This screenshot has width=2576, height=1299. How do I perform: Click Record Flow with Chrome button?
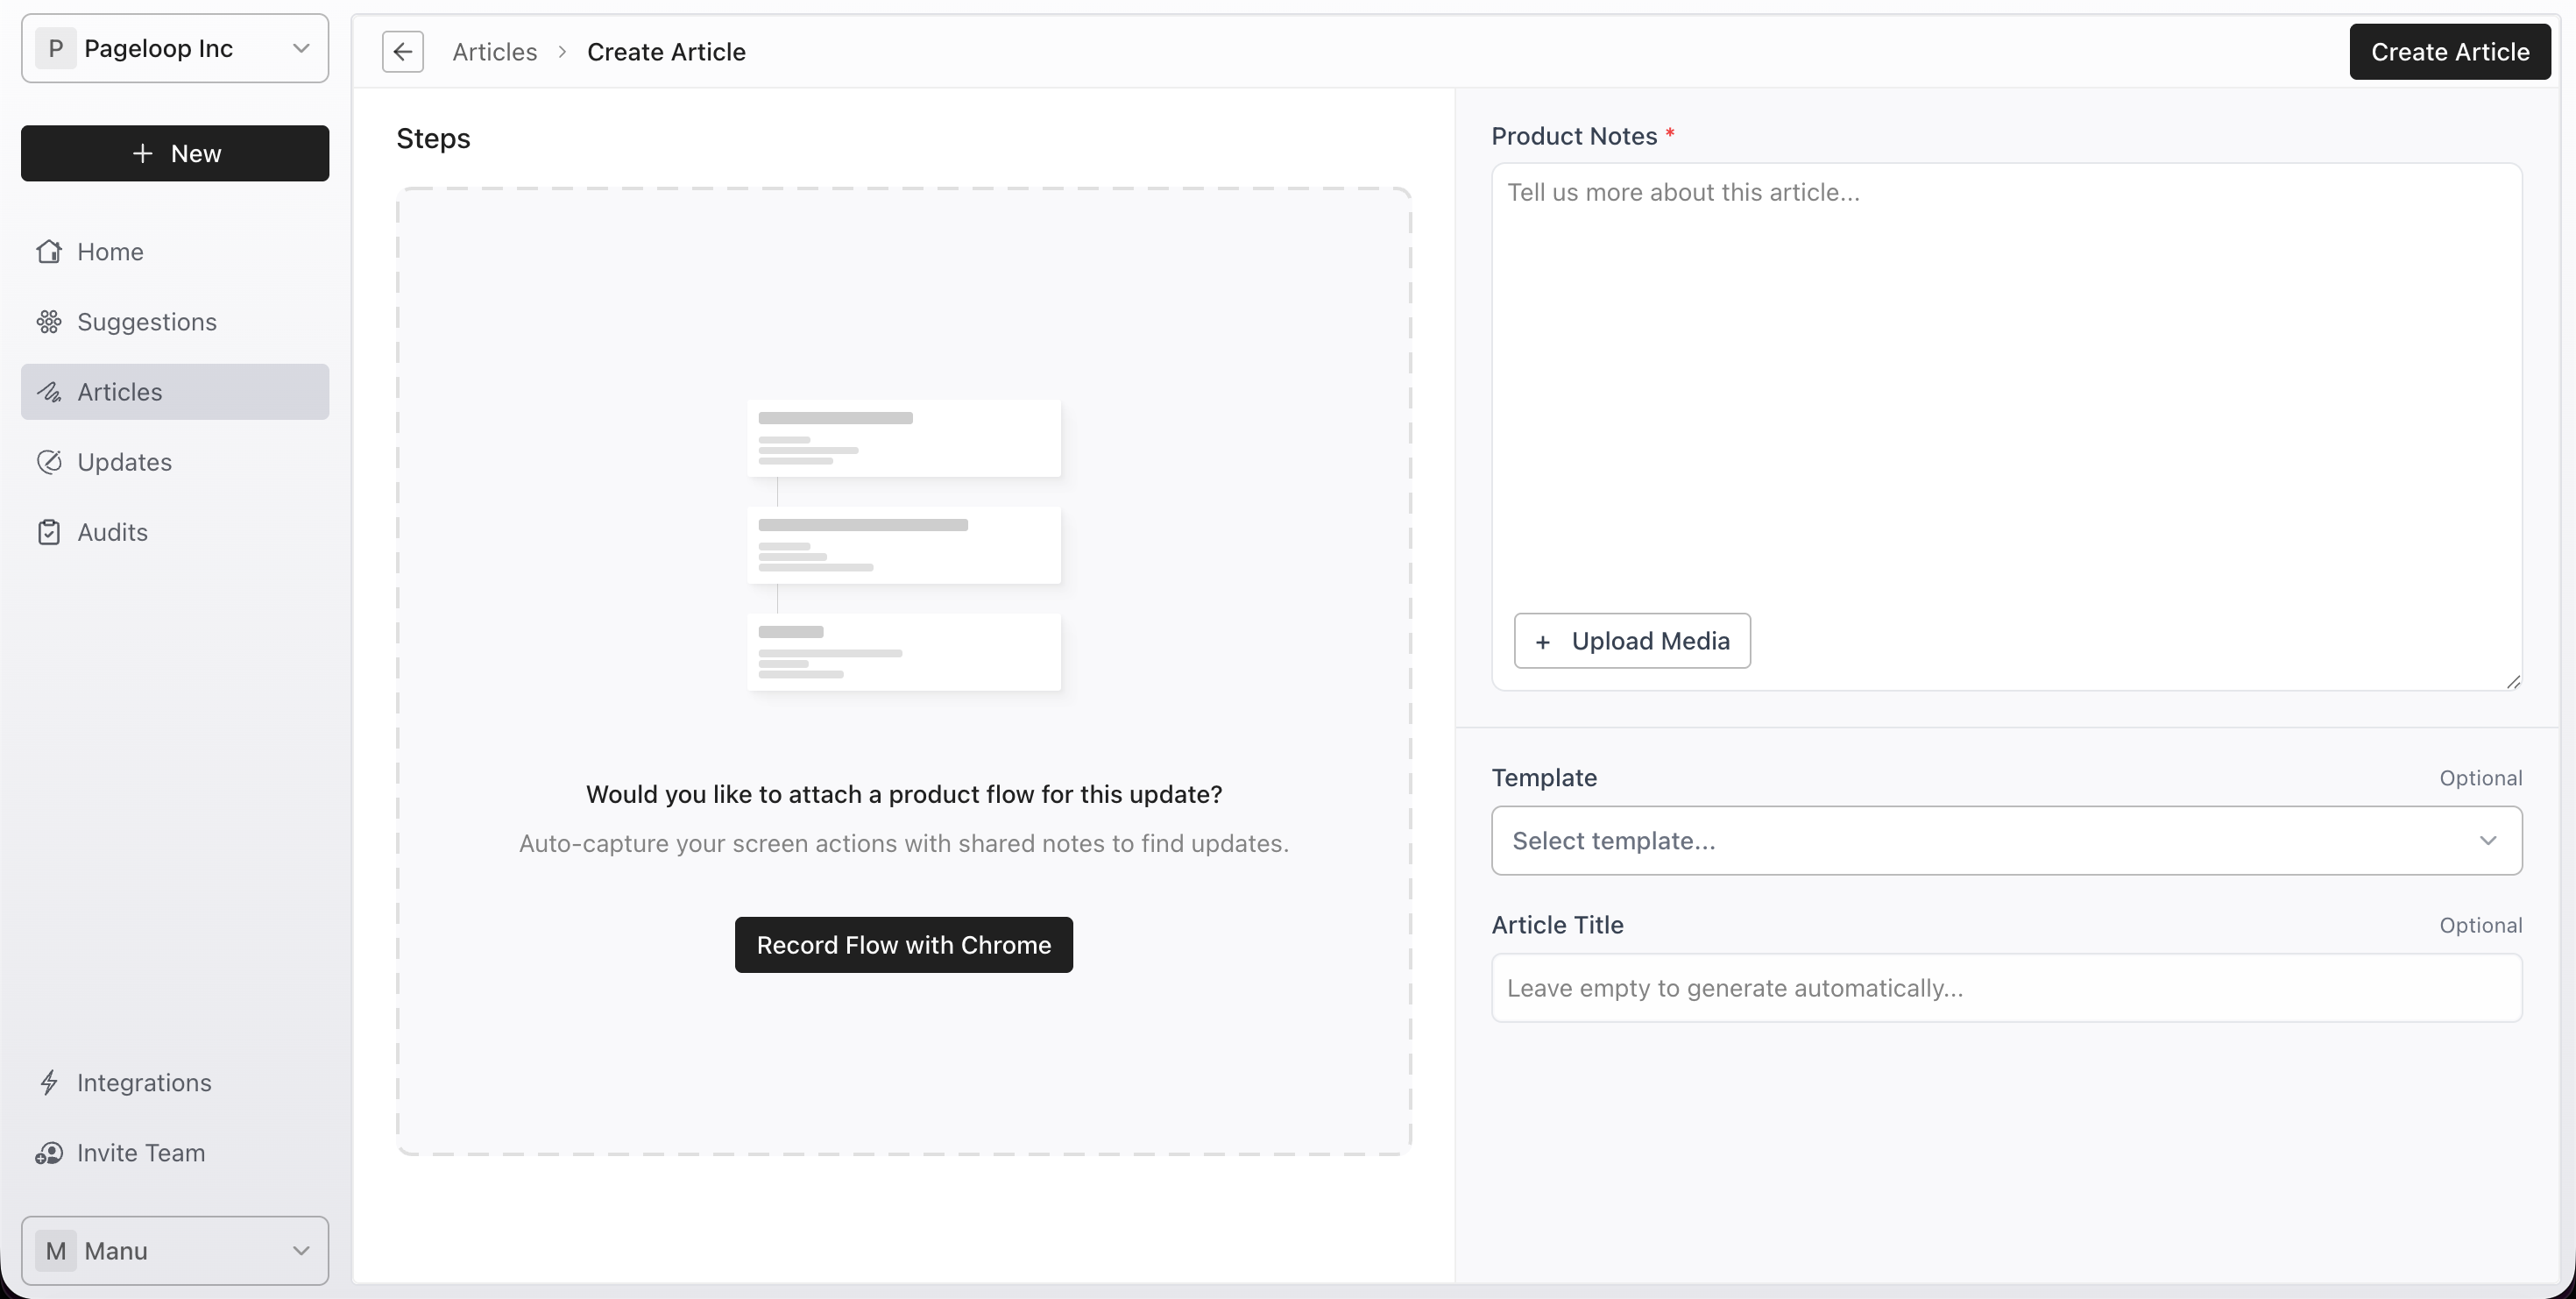[904, 945]
